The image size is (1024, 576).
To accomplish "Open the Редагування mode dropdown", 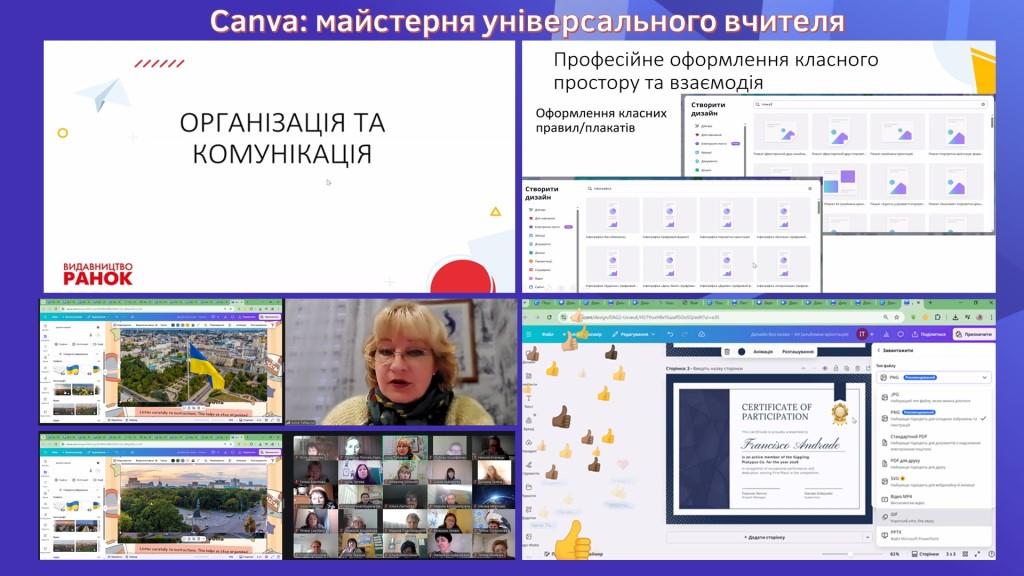I will coord(634,334).
